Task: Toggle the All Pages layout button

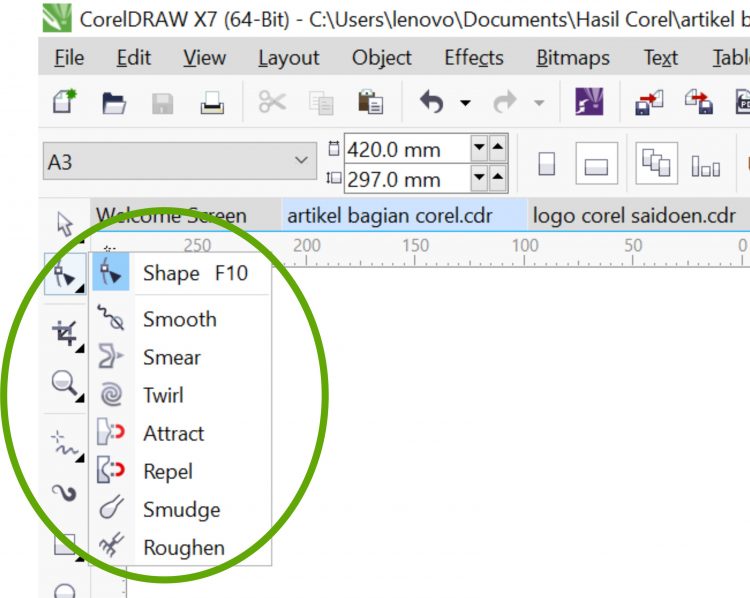Action: point(656,163)
